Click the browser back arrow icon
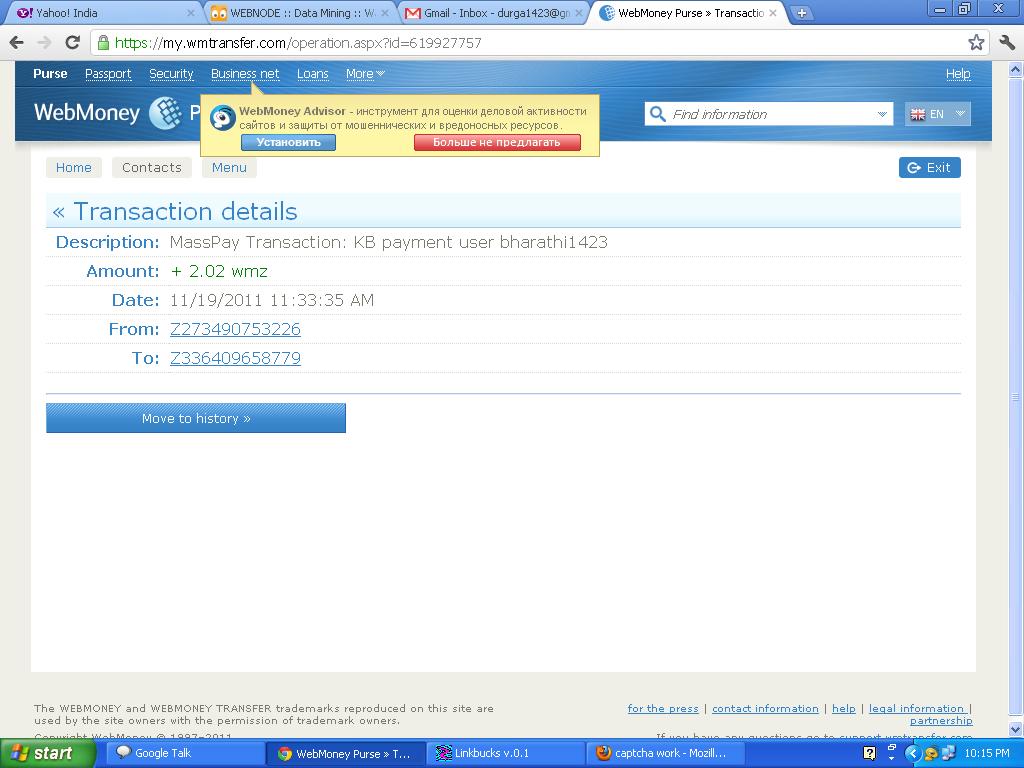 (x=16, y=43)
